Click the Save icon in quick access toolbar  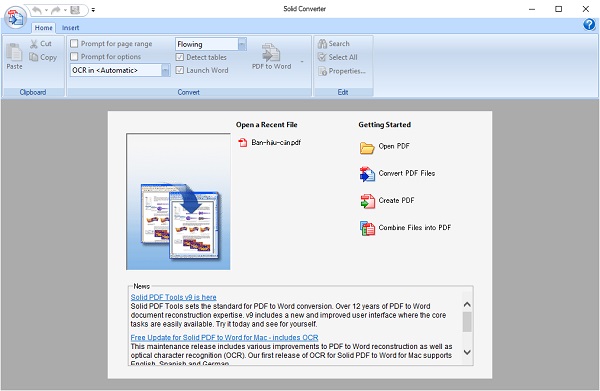75,10
